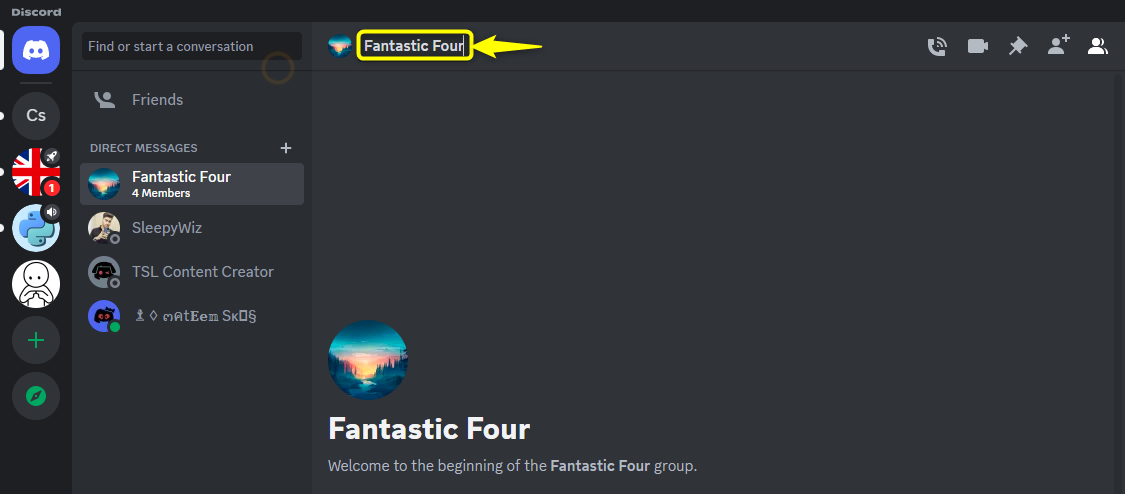Open the Friends tab
This screenshot has height=494, width=1125.
coord(192,100)
